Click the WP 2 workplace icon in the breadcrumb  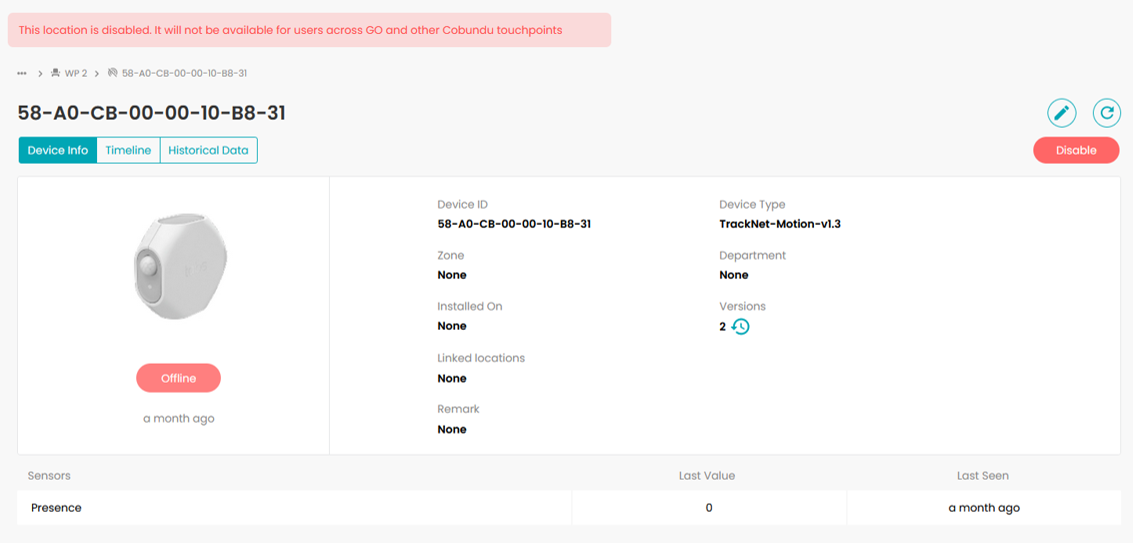pyautogui.click(x=56, y=73)
